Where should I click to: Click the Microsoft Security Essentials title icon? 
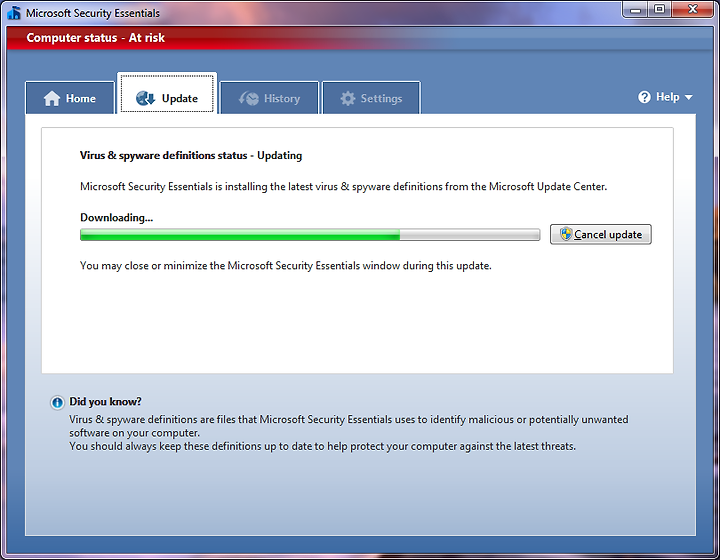point(14,13)
